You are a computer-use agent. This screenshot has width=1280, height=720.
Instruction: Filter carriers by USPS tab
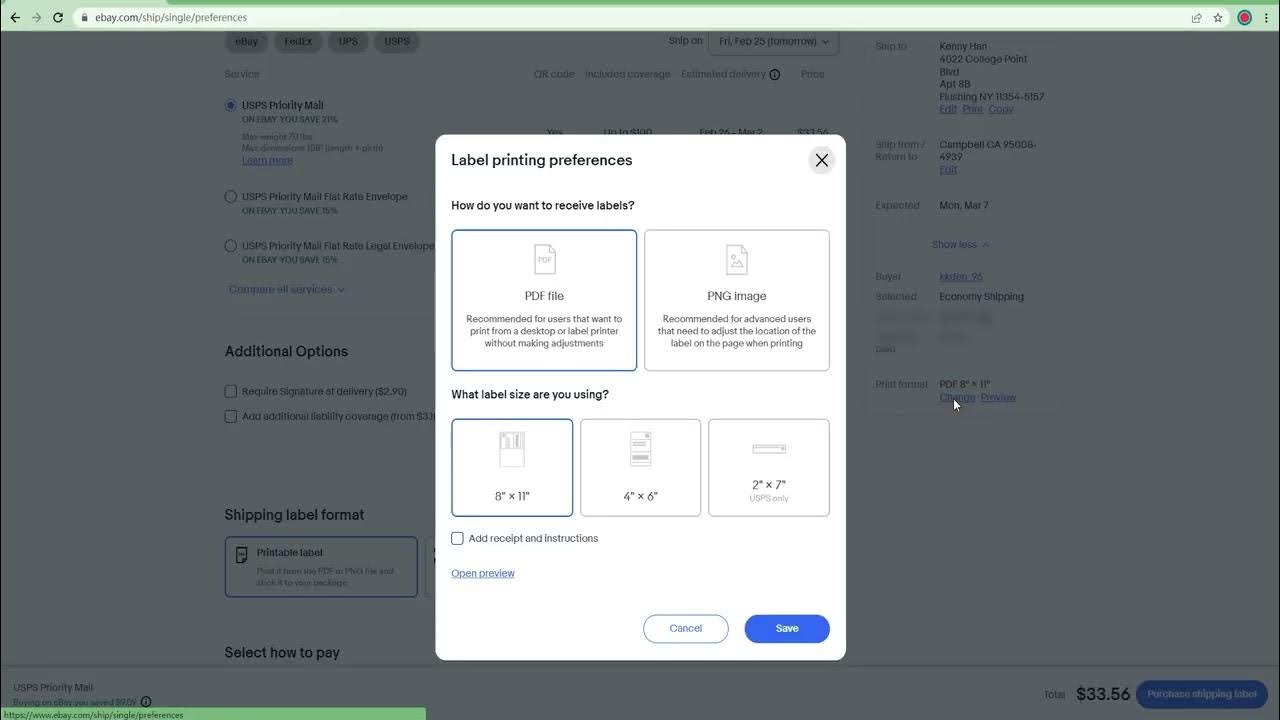click(397, 41)
